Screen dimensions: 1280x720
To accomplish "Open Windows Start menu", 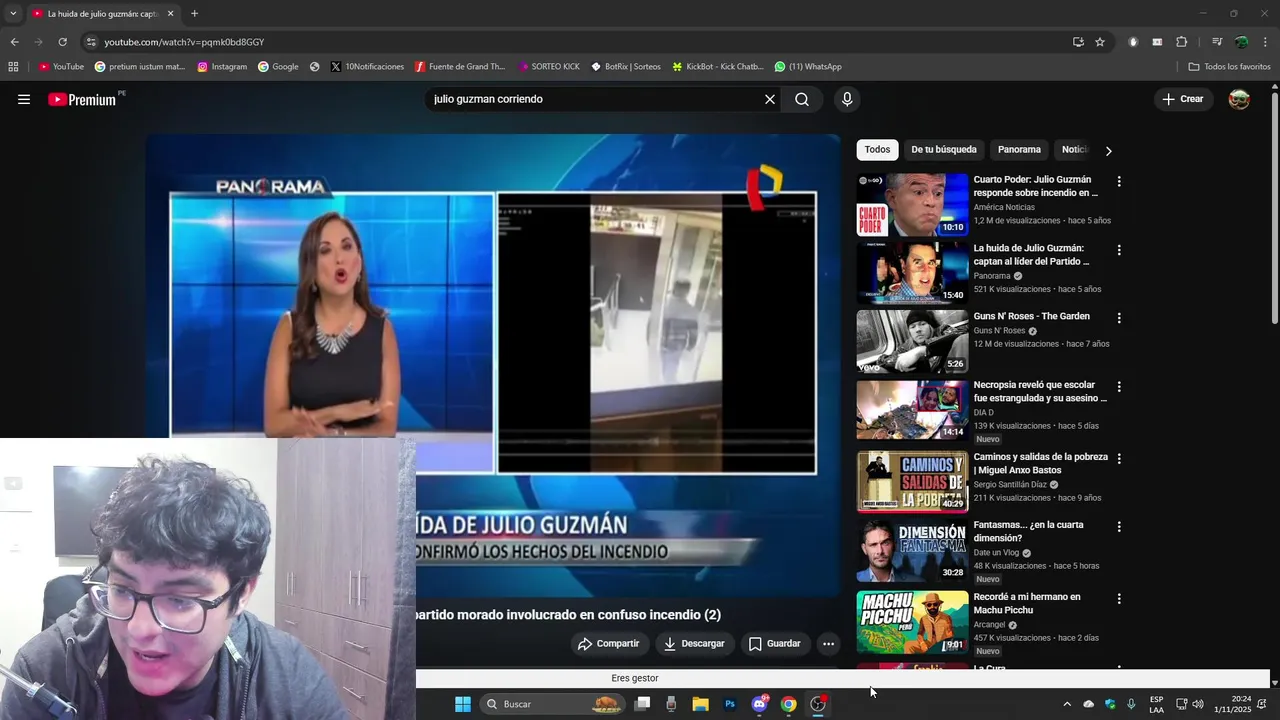I will click(x=463, y=704).
